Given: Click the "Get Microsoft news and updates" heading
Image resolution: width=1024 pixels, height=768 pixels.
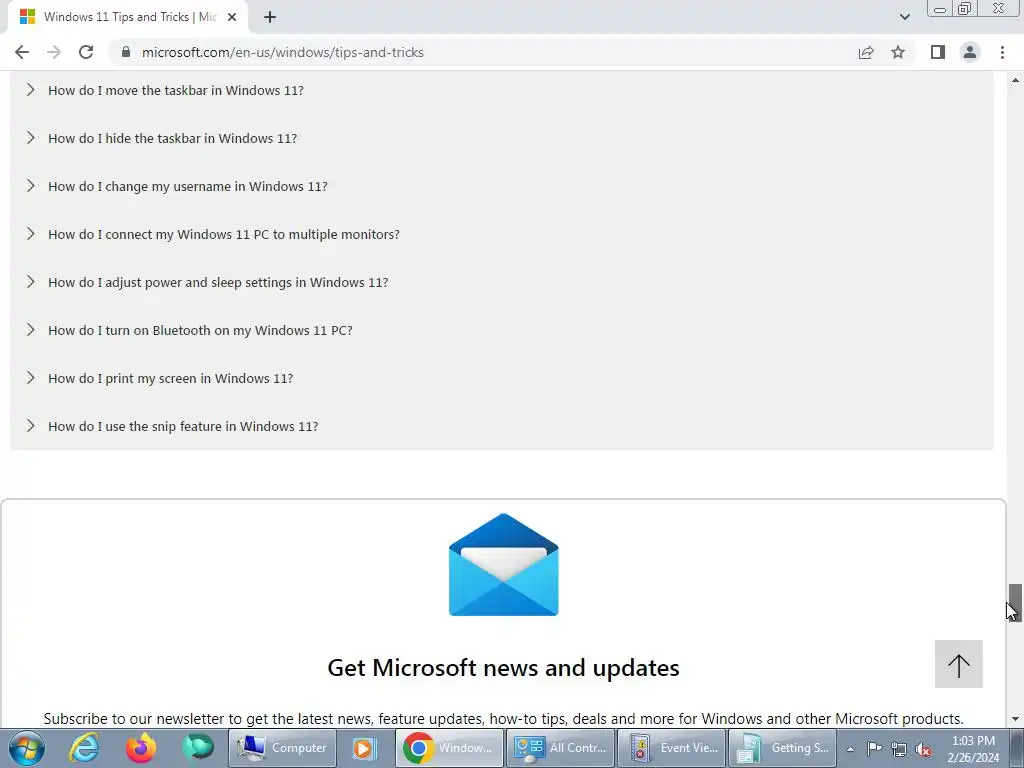Looking at the screenshot, I should (x=504, y=668).
